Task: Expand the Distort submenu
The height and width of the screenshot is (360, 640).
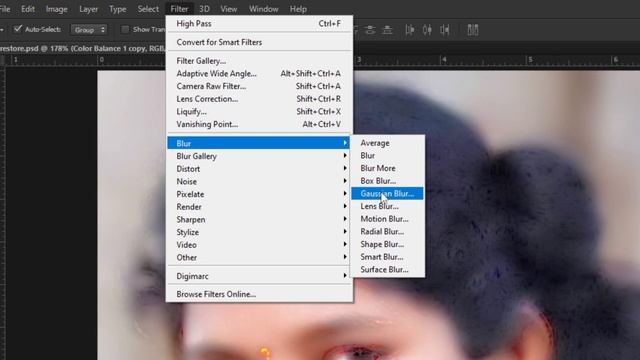Action: coord(259,169)
